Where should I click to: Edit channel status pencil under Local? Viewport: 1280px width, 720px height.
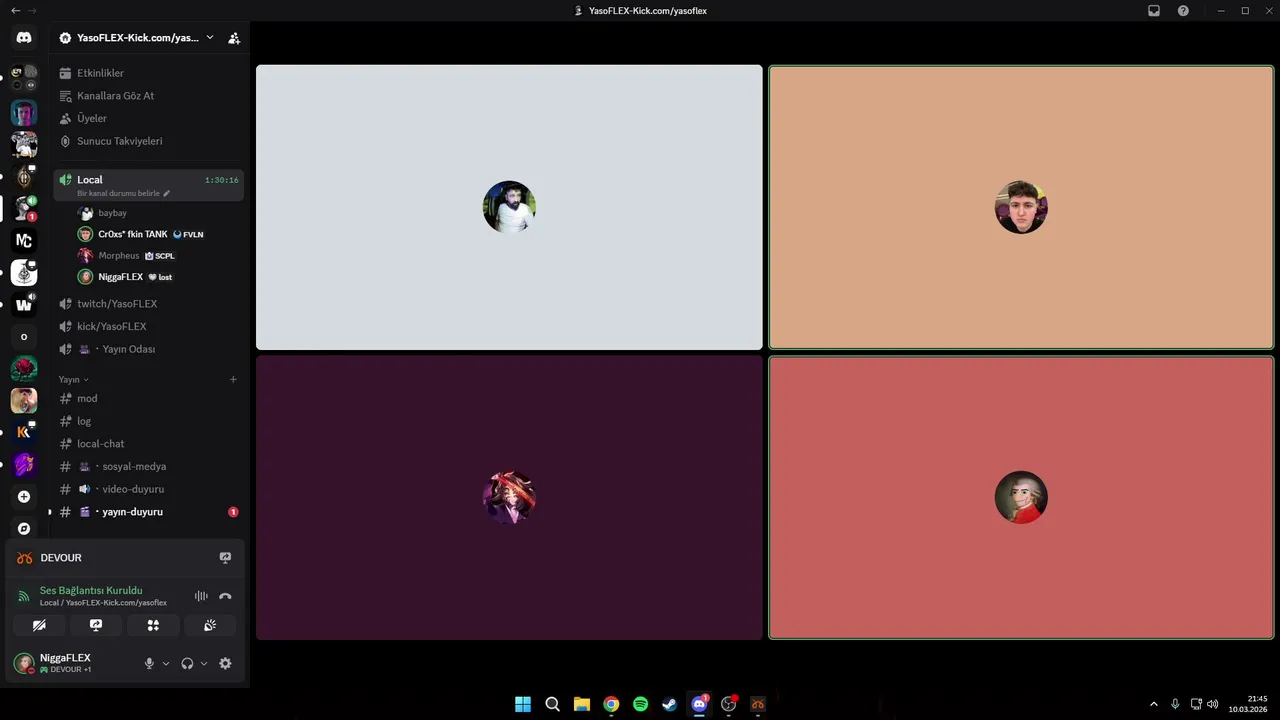click(167, 193)
